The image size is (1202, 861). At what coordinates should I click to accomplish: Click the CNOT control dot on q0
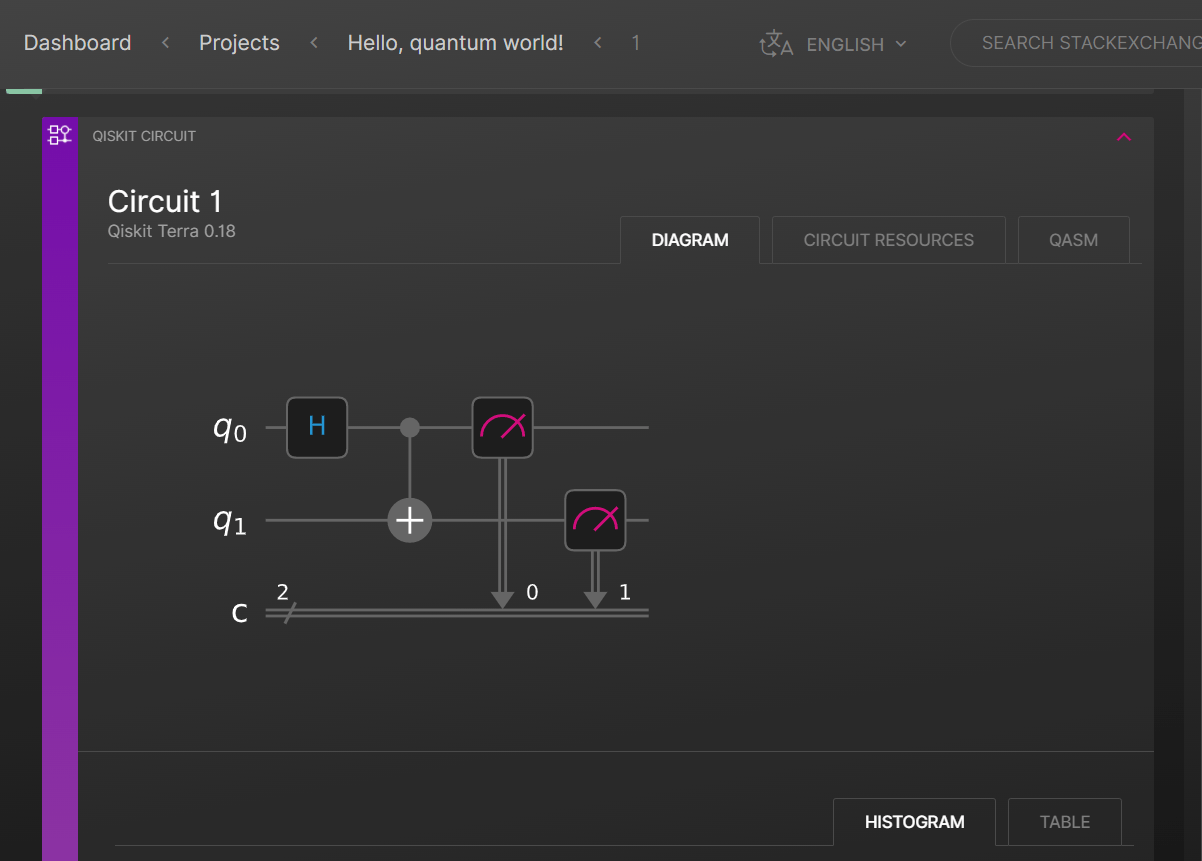[409, 427]
